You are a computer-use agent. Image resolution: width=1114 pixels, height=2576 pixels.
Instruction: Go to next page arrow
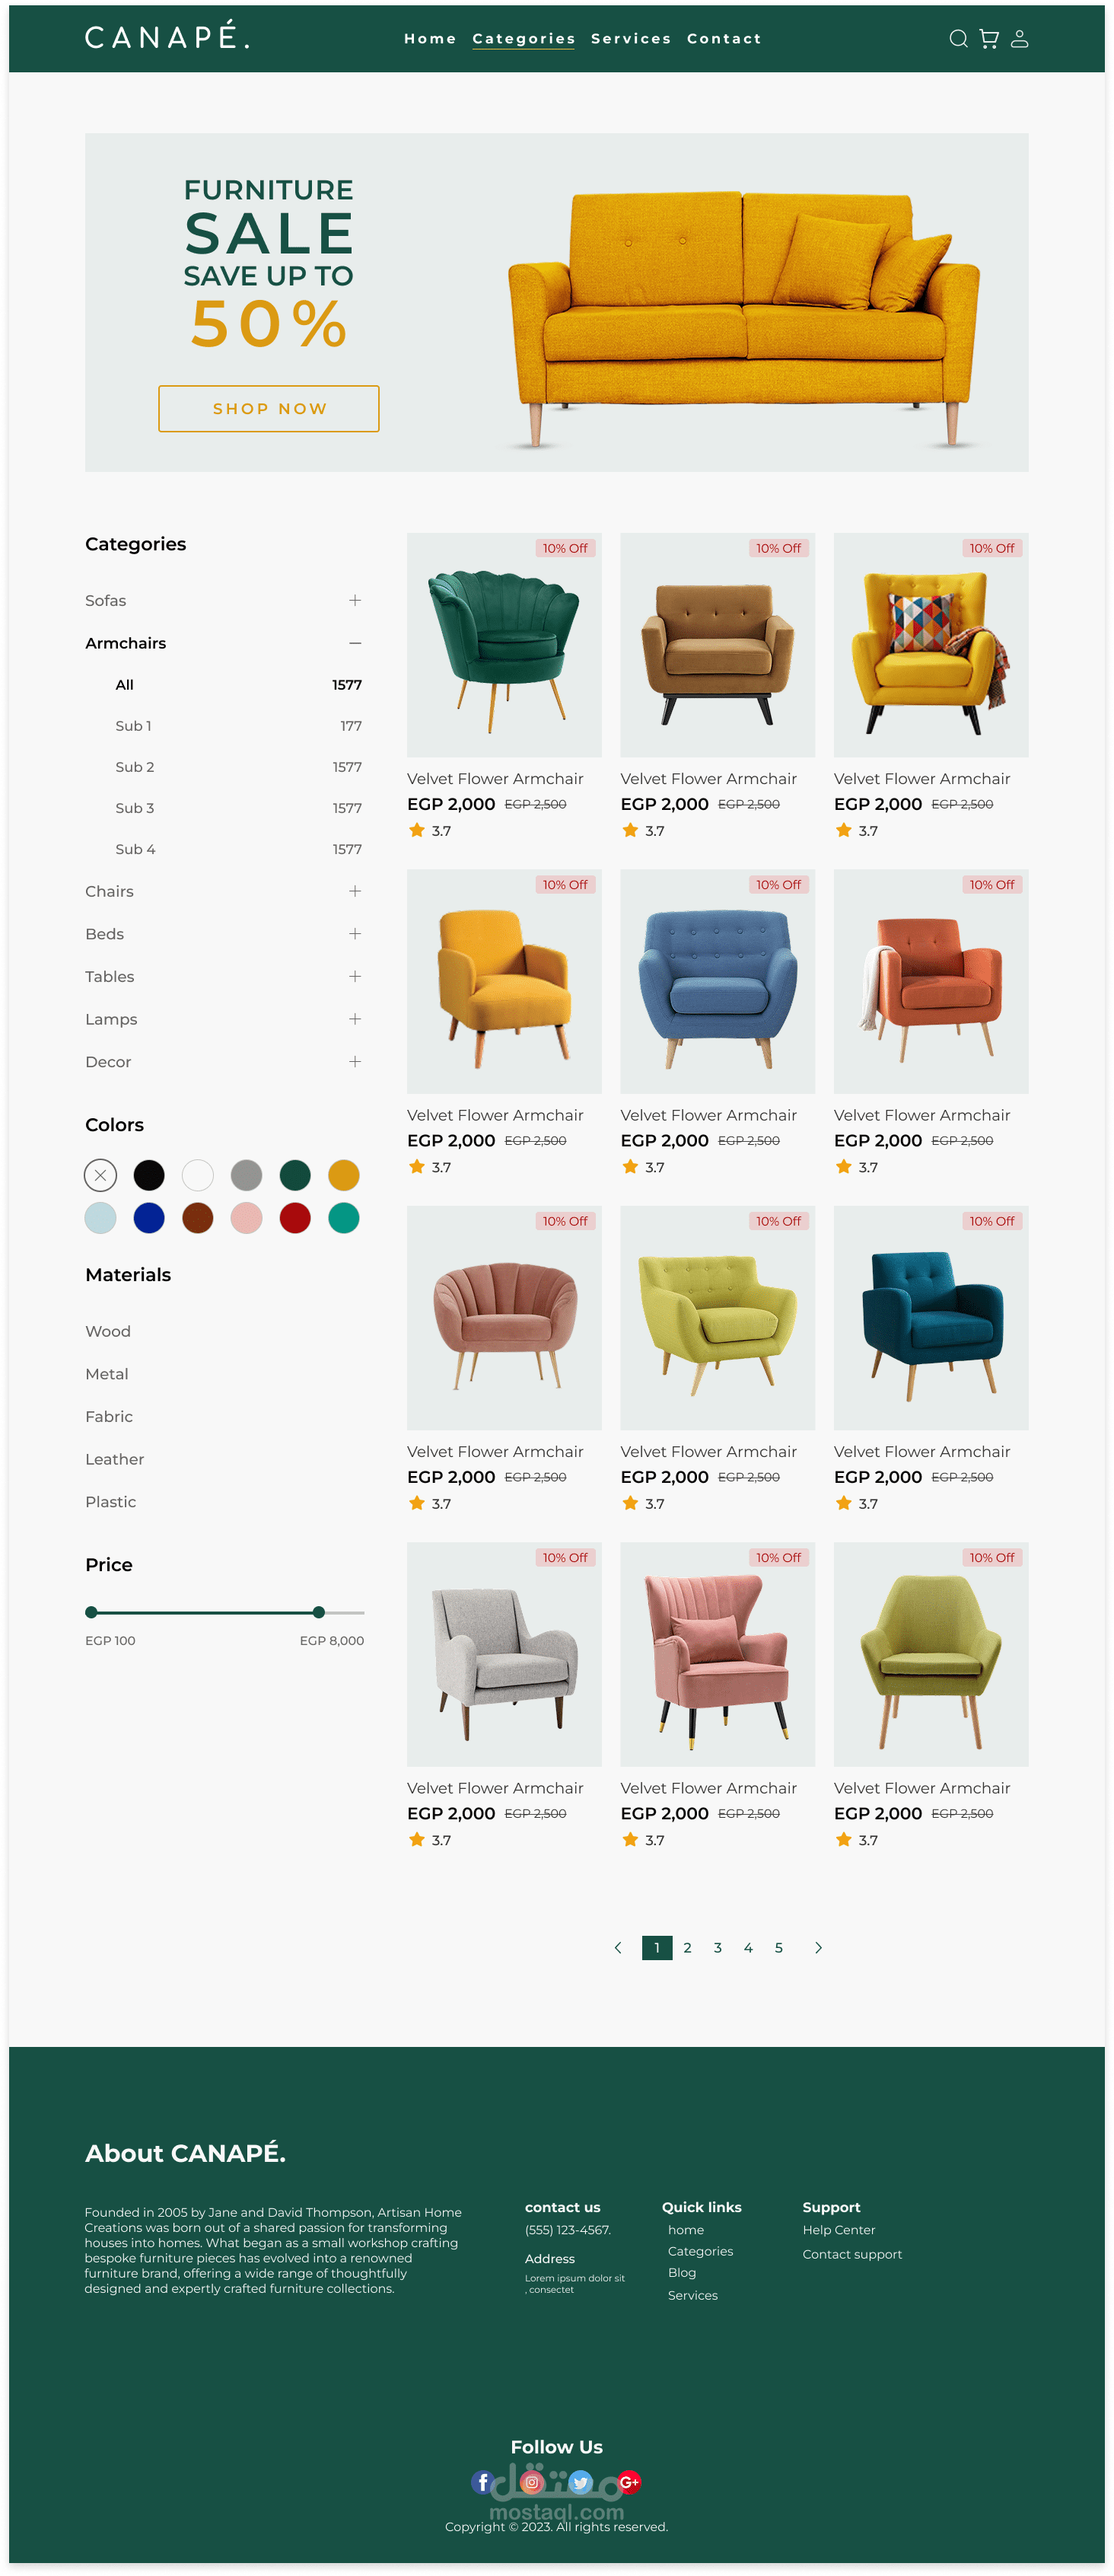pos(818,1947)
